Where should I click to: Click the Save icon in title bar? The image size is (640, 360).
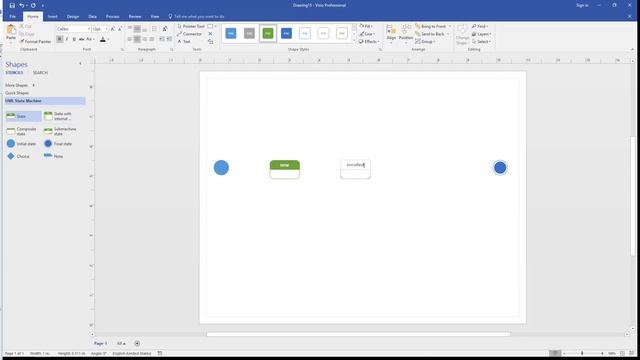point(12,5)
